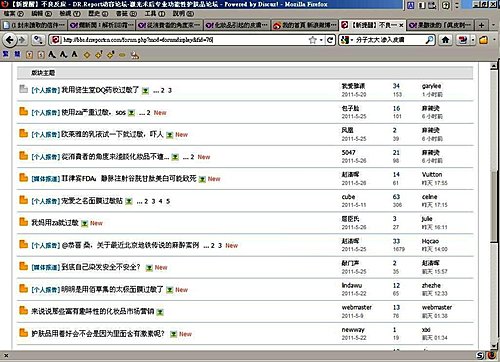This screenshot has width=500, height=362.
Task: Click green image icon in FDA thread
Action: 202,179
